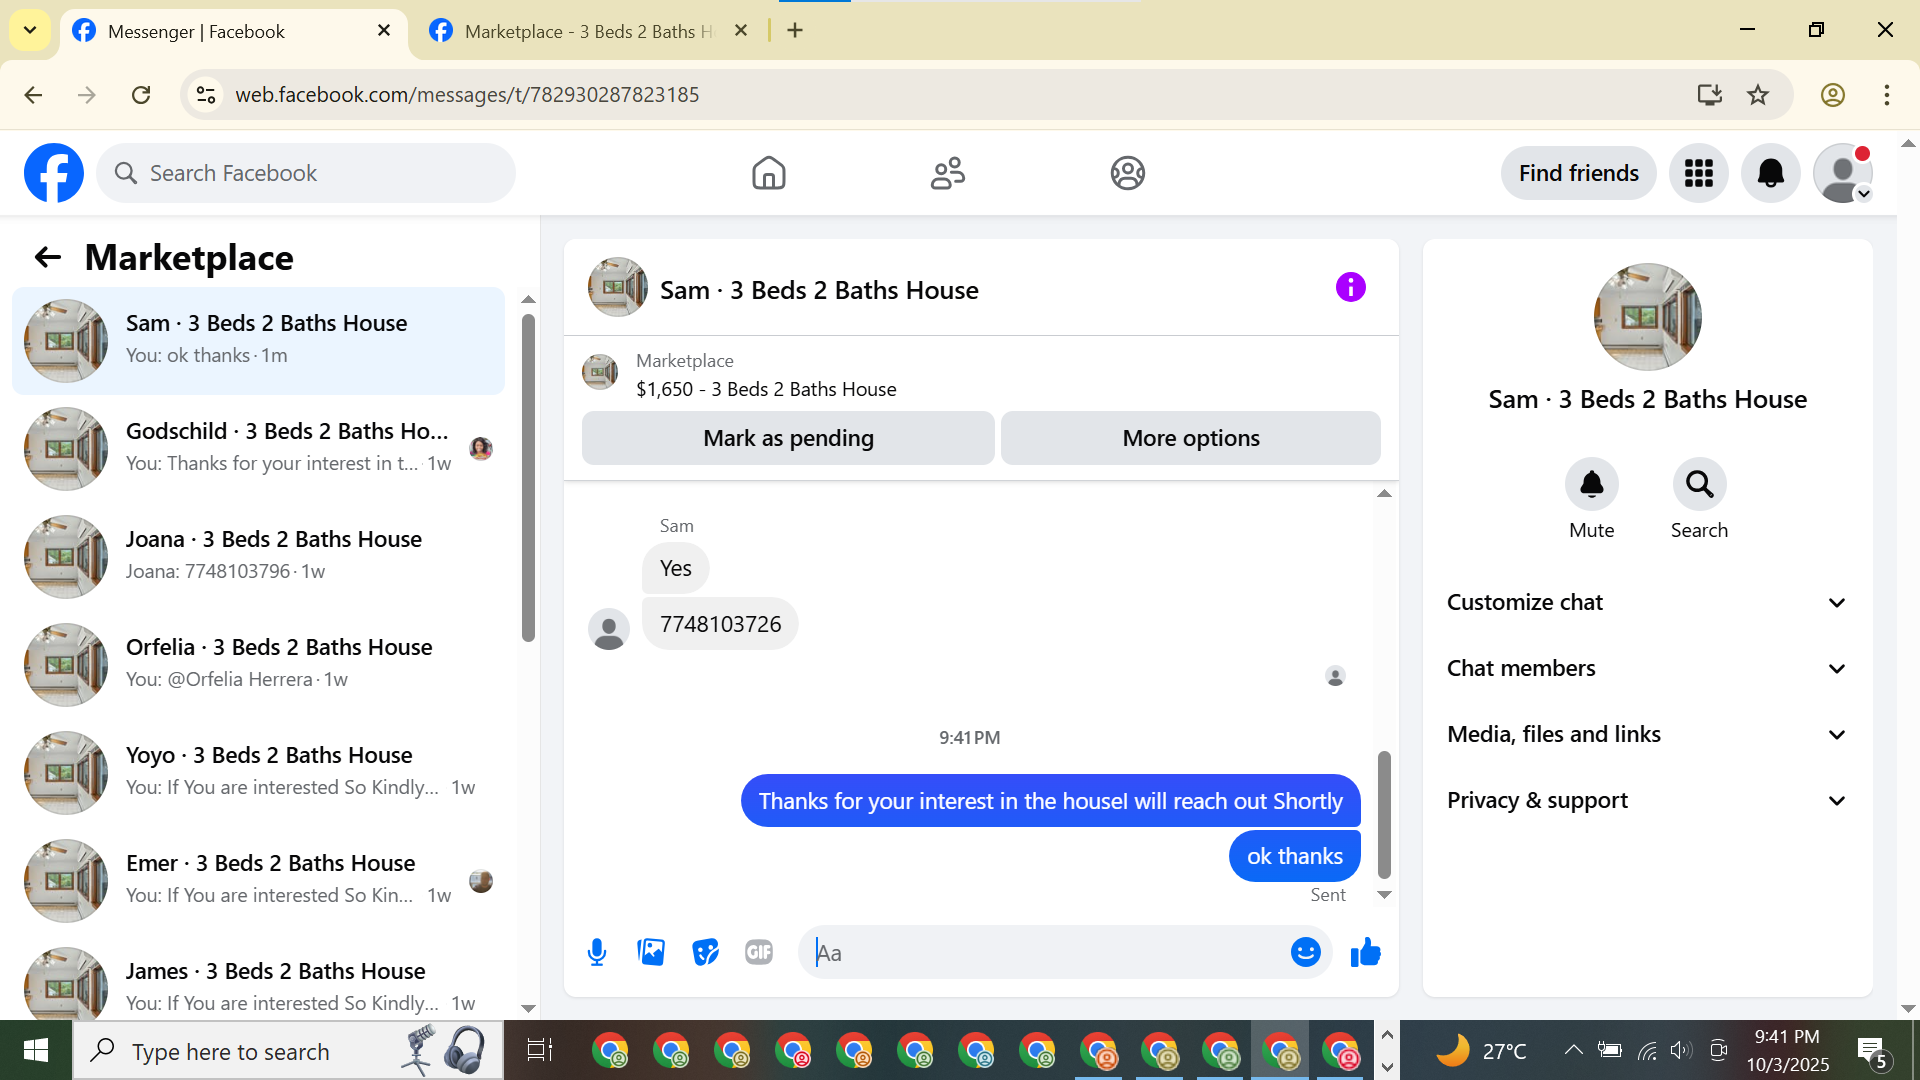Click the More options button

[1190, 438]
